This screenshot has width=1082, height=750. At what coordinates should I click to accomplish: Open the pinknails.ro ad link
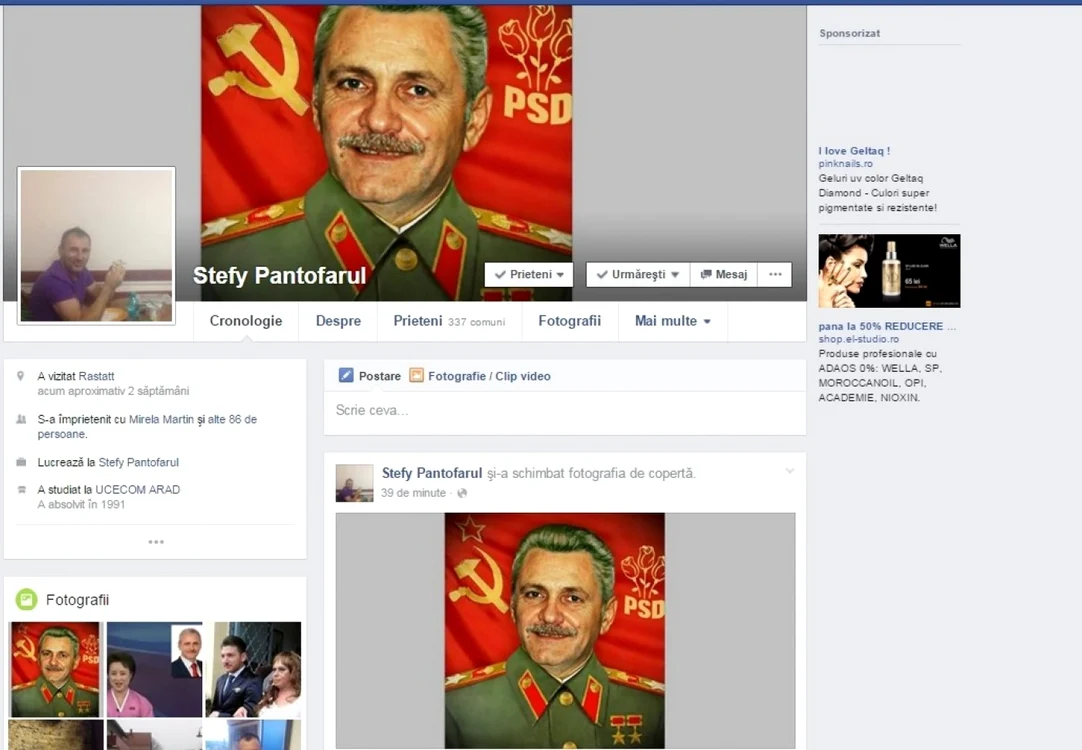[x=845, y=164]
